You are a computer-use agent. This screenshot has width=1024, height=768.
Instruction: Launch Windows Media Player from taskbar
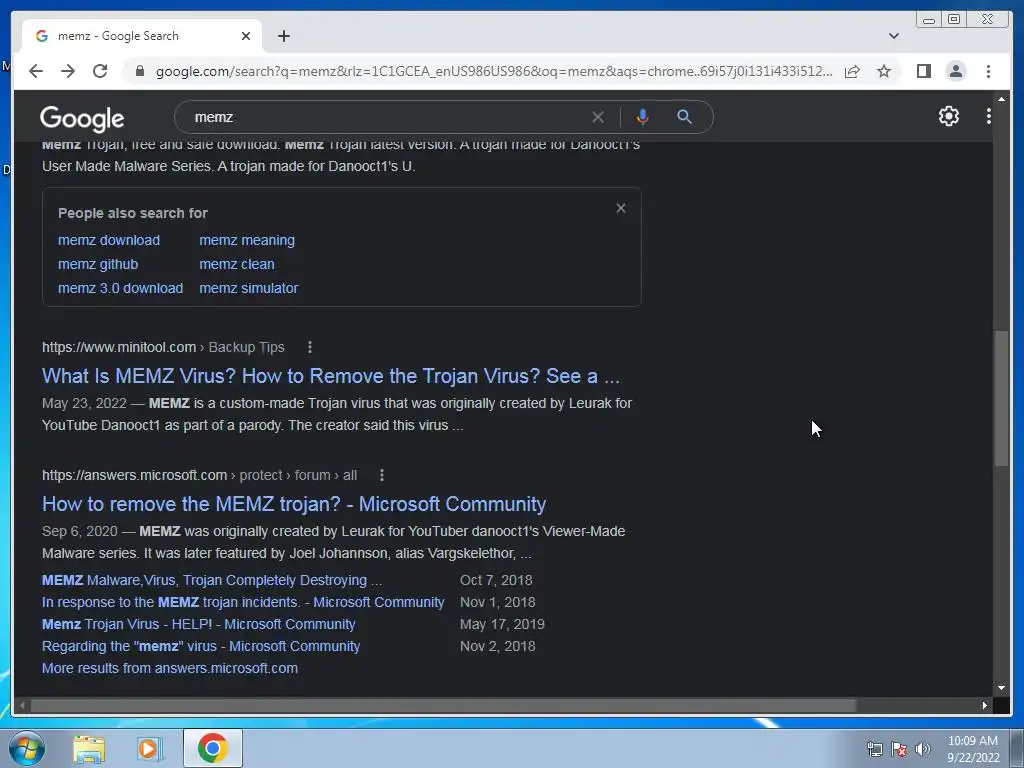pos(150,748)
